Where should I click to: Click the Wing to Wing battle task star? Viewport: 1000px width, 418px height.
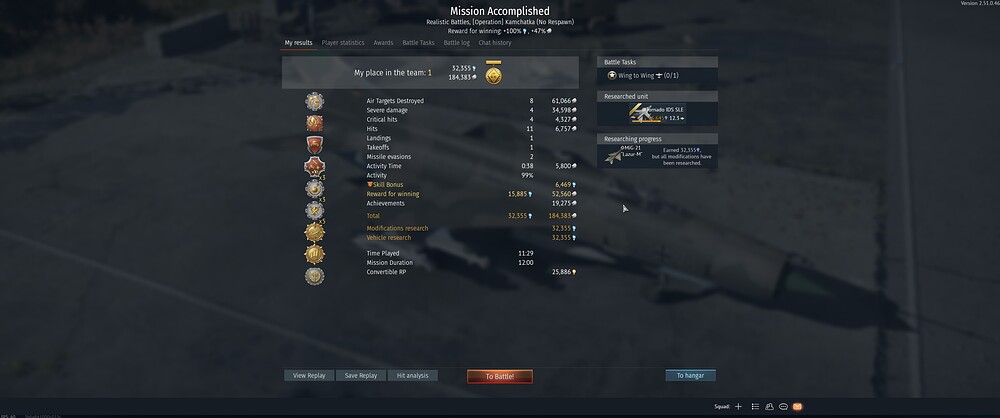tap(612, 75)
